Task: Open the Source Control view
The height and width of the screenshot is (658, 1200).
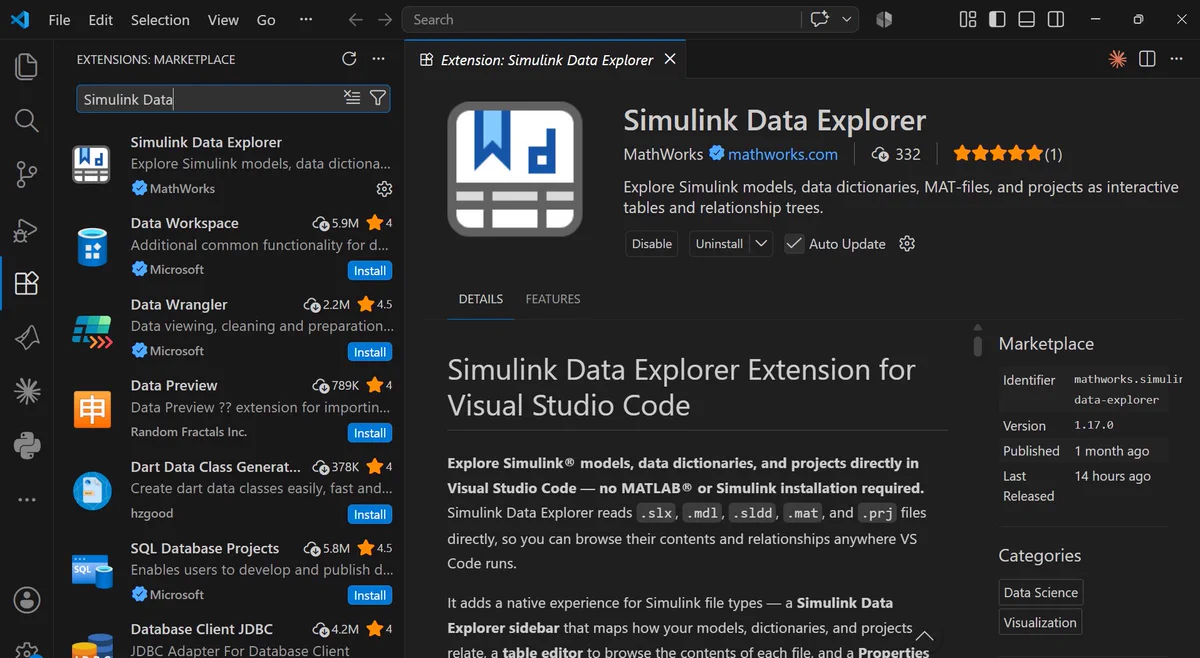Action: tap(27, 175)
